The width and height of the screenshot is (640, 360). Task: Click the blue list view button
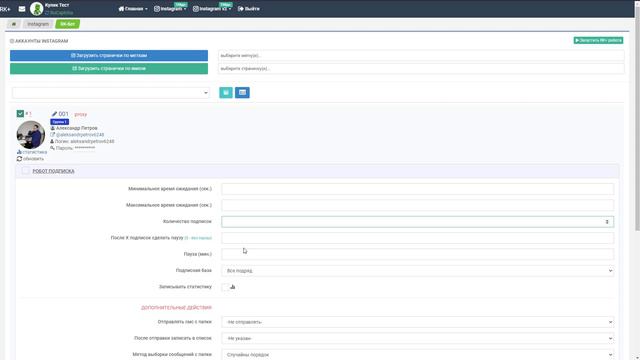click(242, 93)
